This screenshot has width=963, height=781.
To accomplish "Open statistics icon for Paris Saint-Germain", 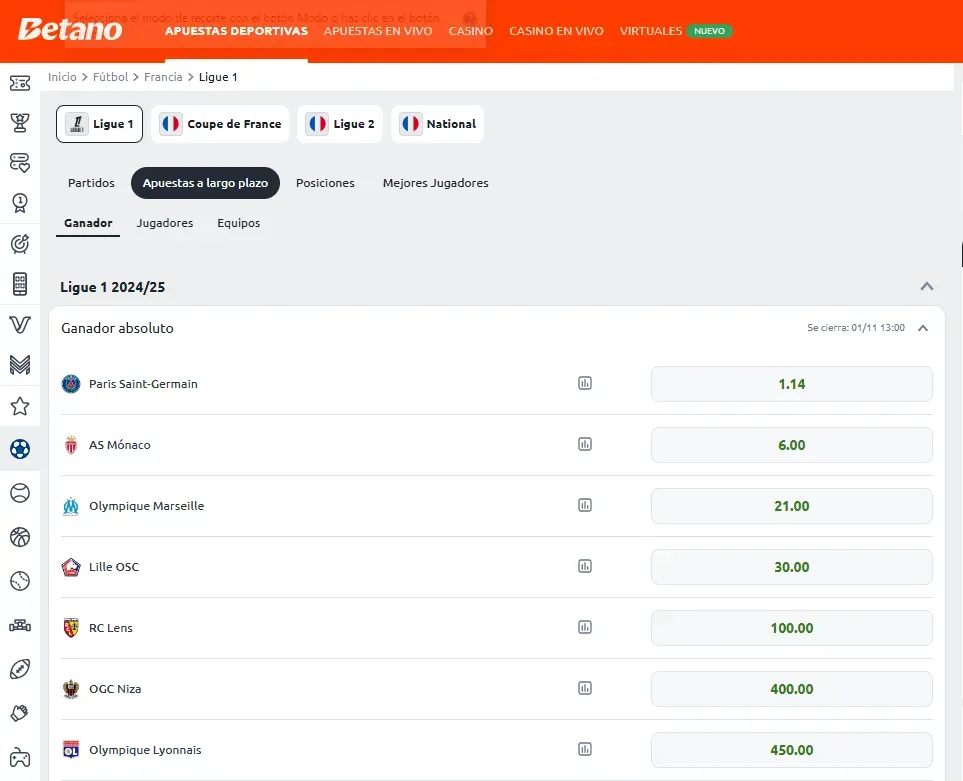I will [585, 383].
